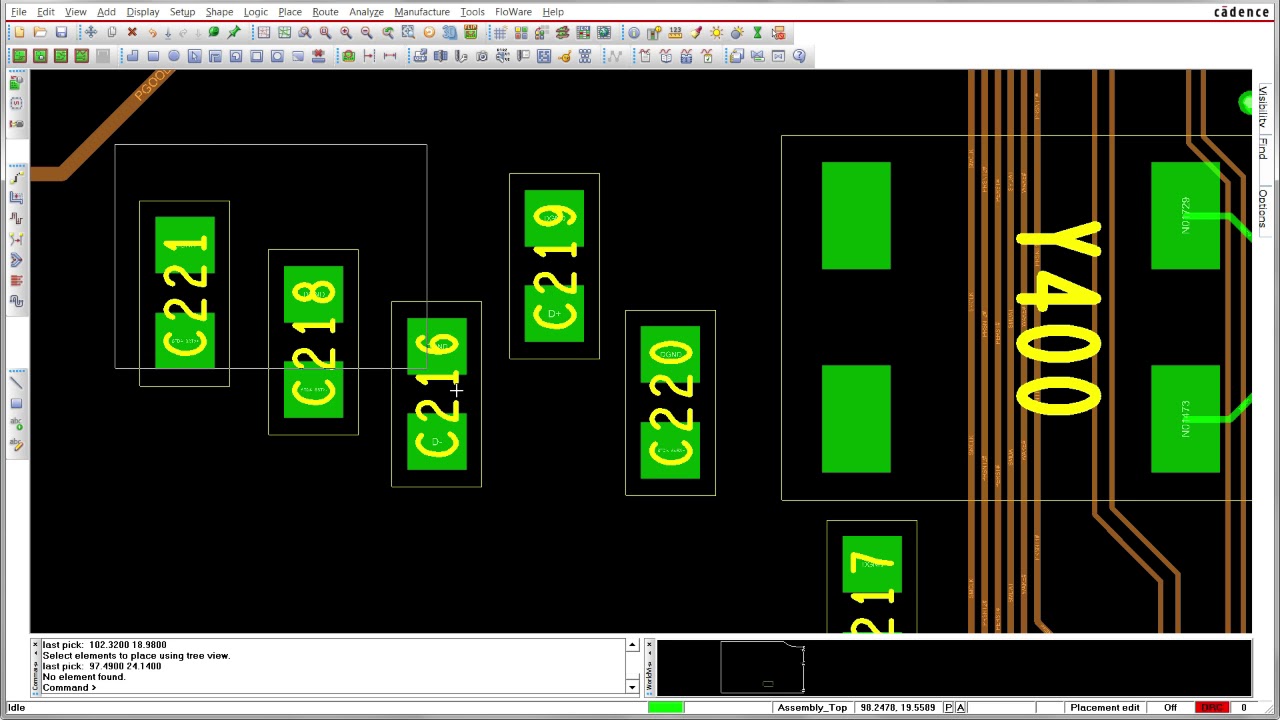Click the green pushpin Fix icon
The width and height of the screenshot is (1280, 720).
(234, 33)
